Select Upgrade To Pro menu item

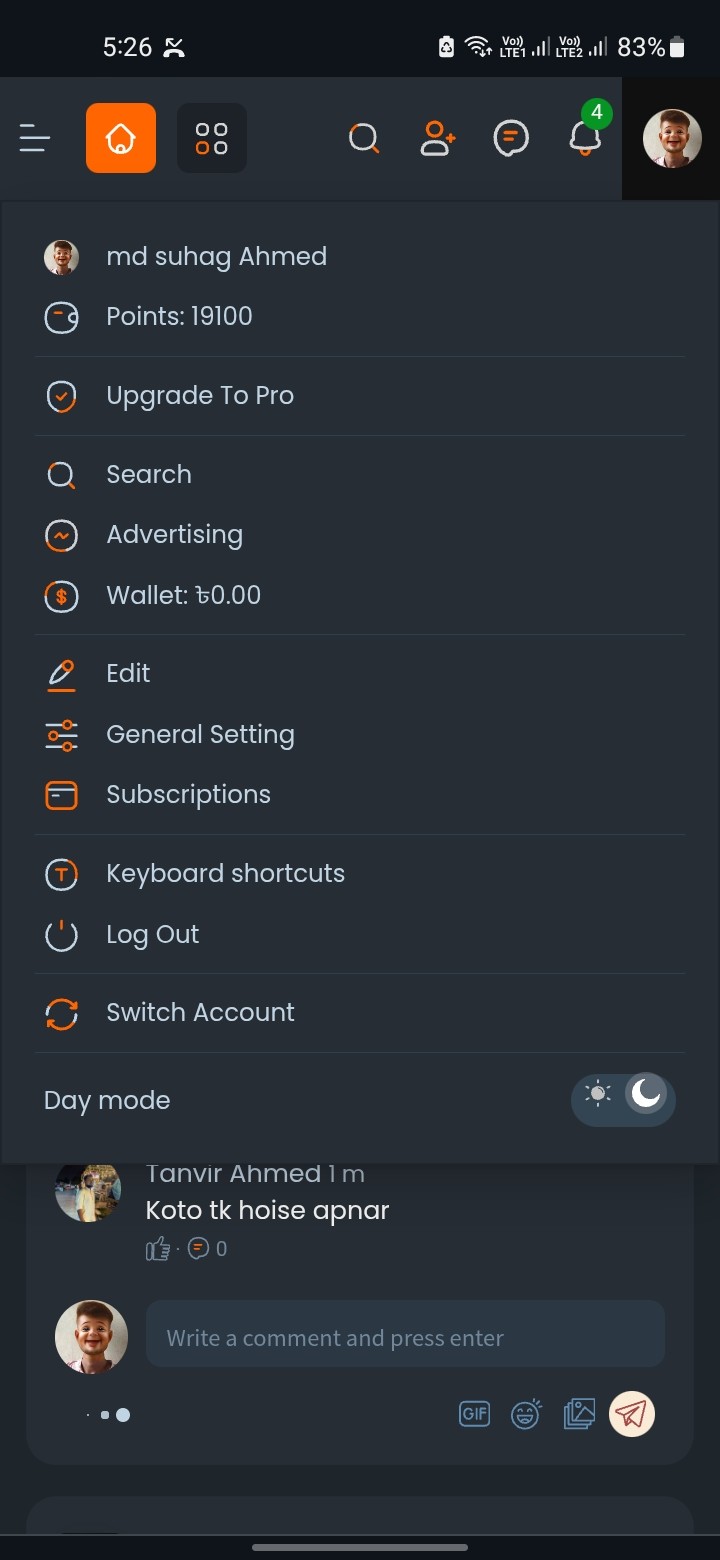200,396
